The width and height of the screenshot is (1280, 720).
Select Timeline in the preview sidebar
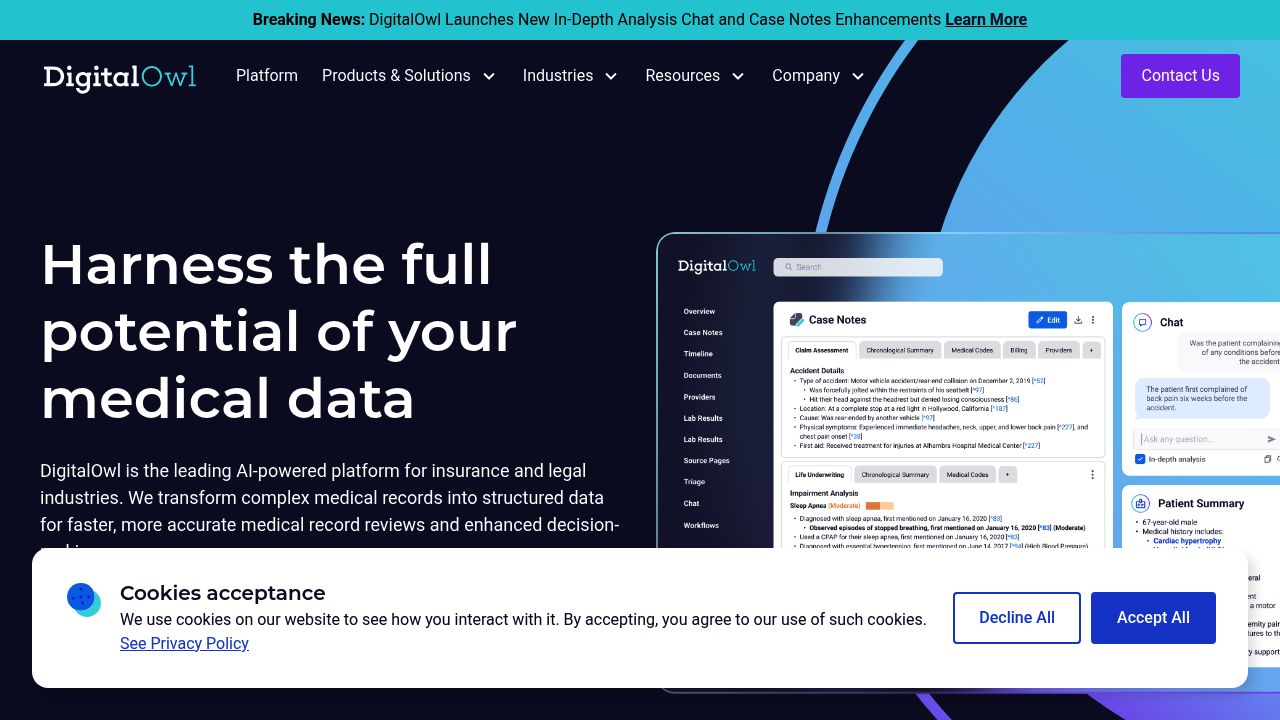tap(698, 354)
